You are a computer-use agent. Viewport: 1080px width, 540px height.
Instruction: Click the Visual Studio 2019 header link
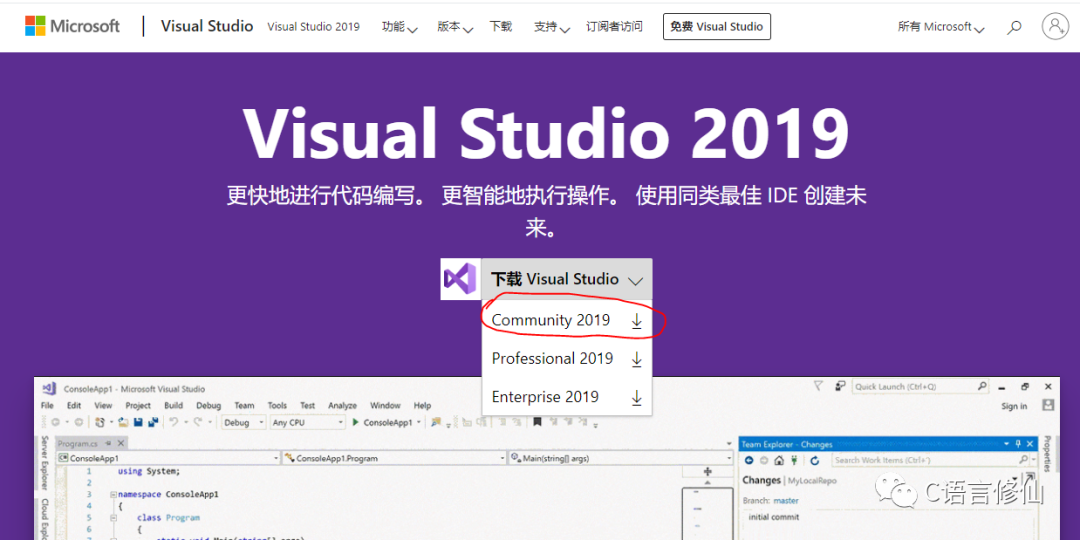tap(313, 27)
